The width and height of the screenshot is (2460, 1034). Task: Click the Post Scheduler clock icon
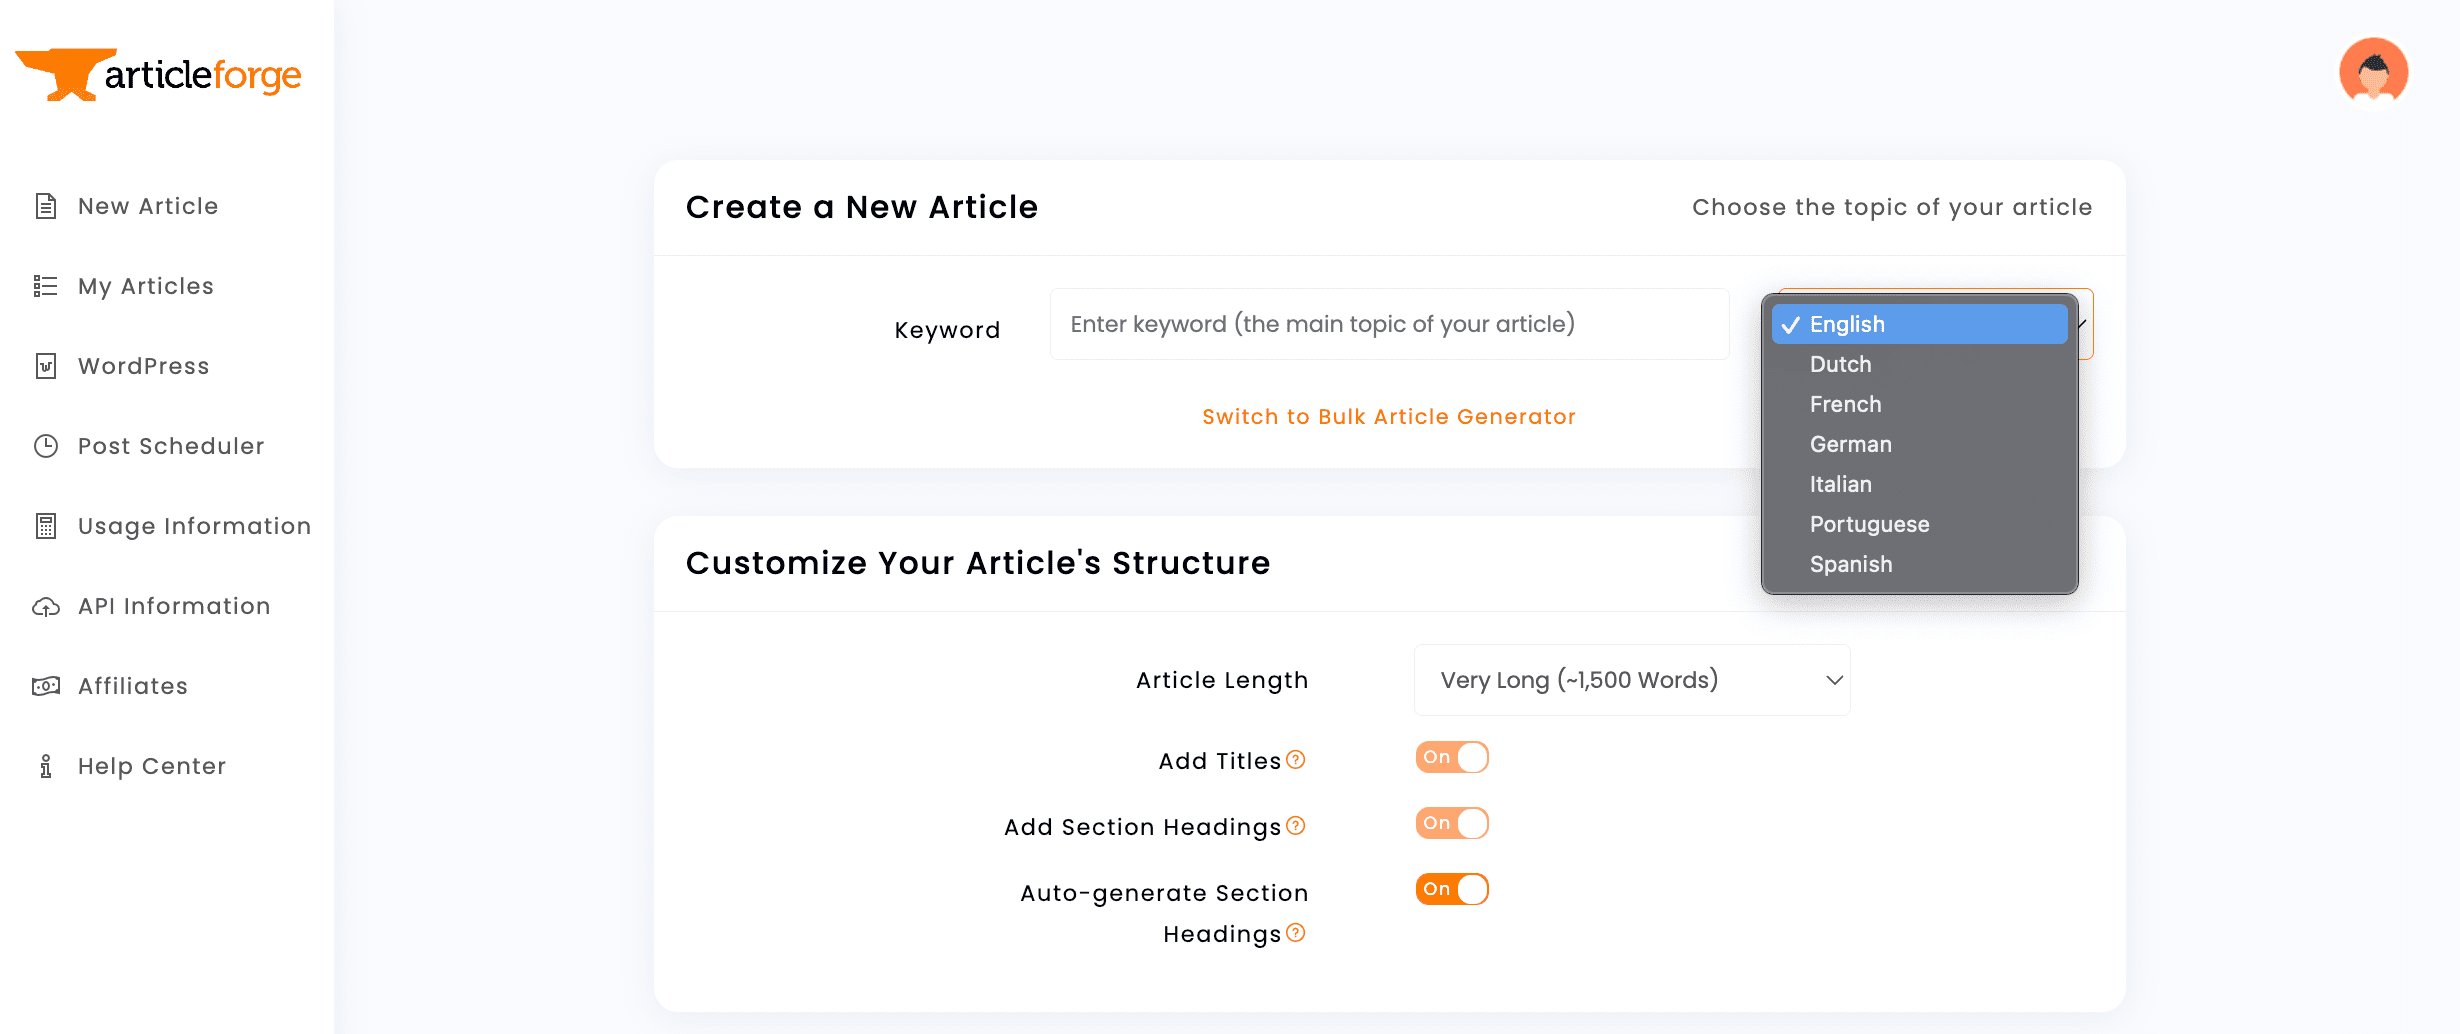point(45,446)
